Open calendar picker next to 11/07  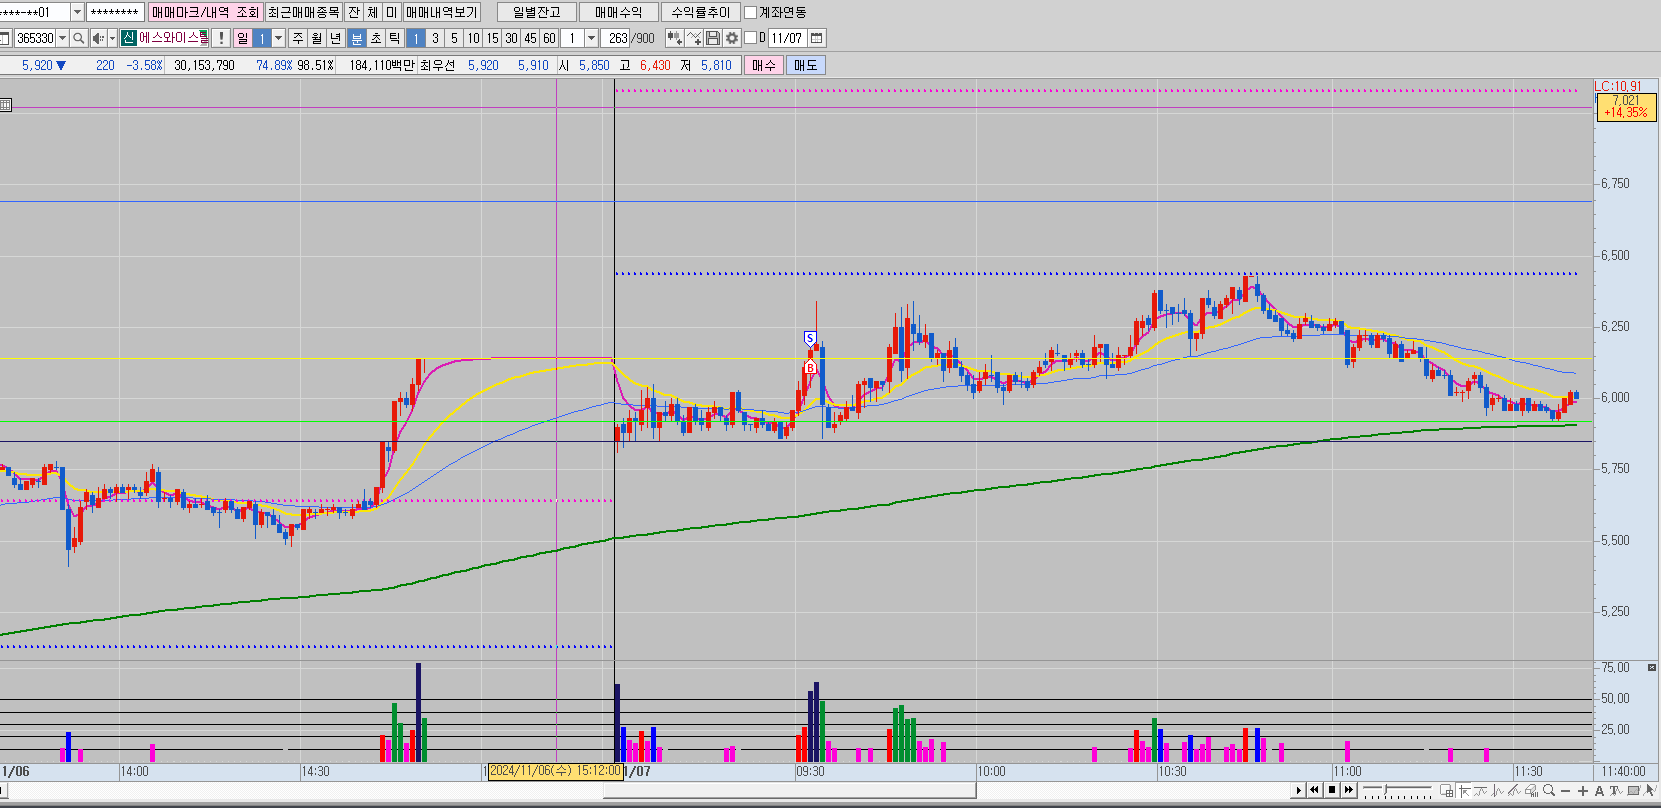click(x=817, y=38)
